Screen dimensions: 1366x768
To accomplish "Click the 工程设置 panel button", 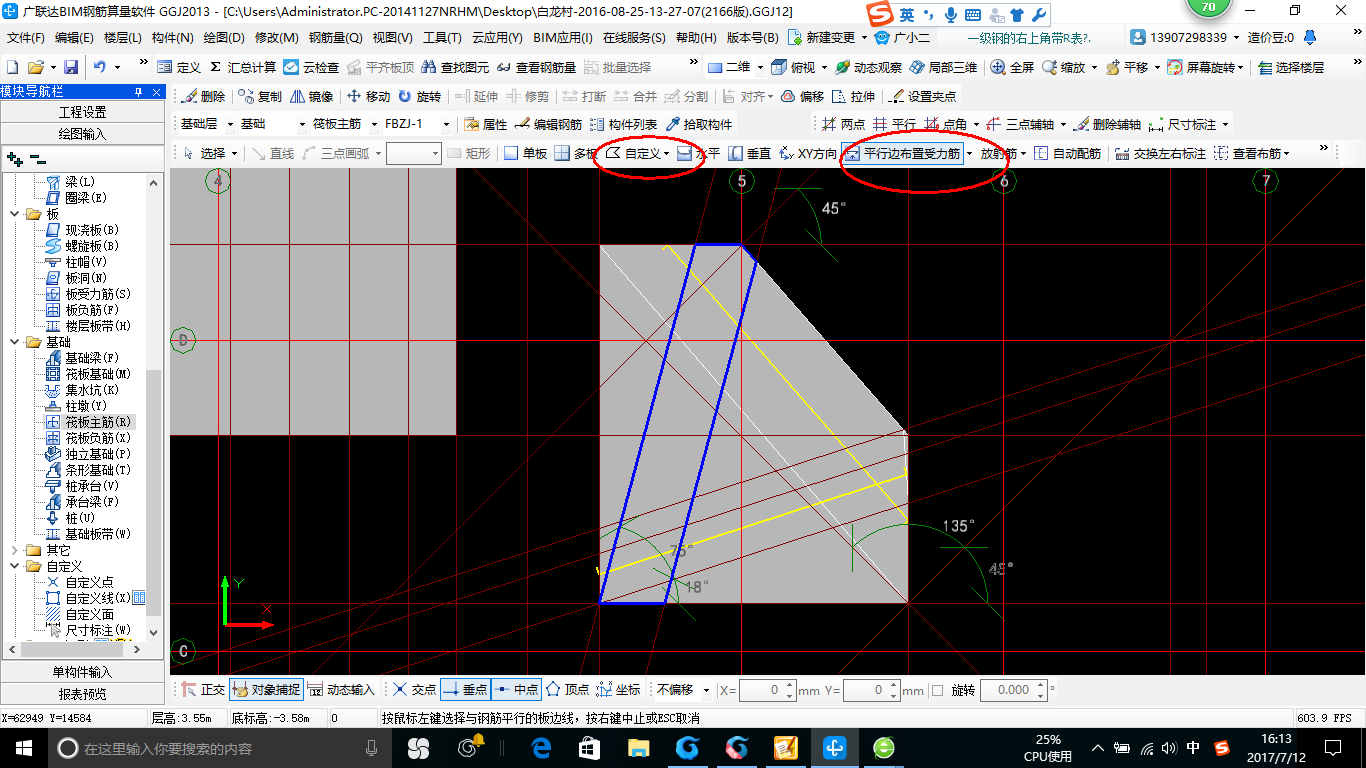I will 82,112.
